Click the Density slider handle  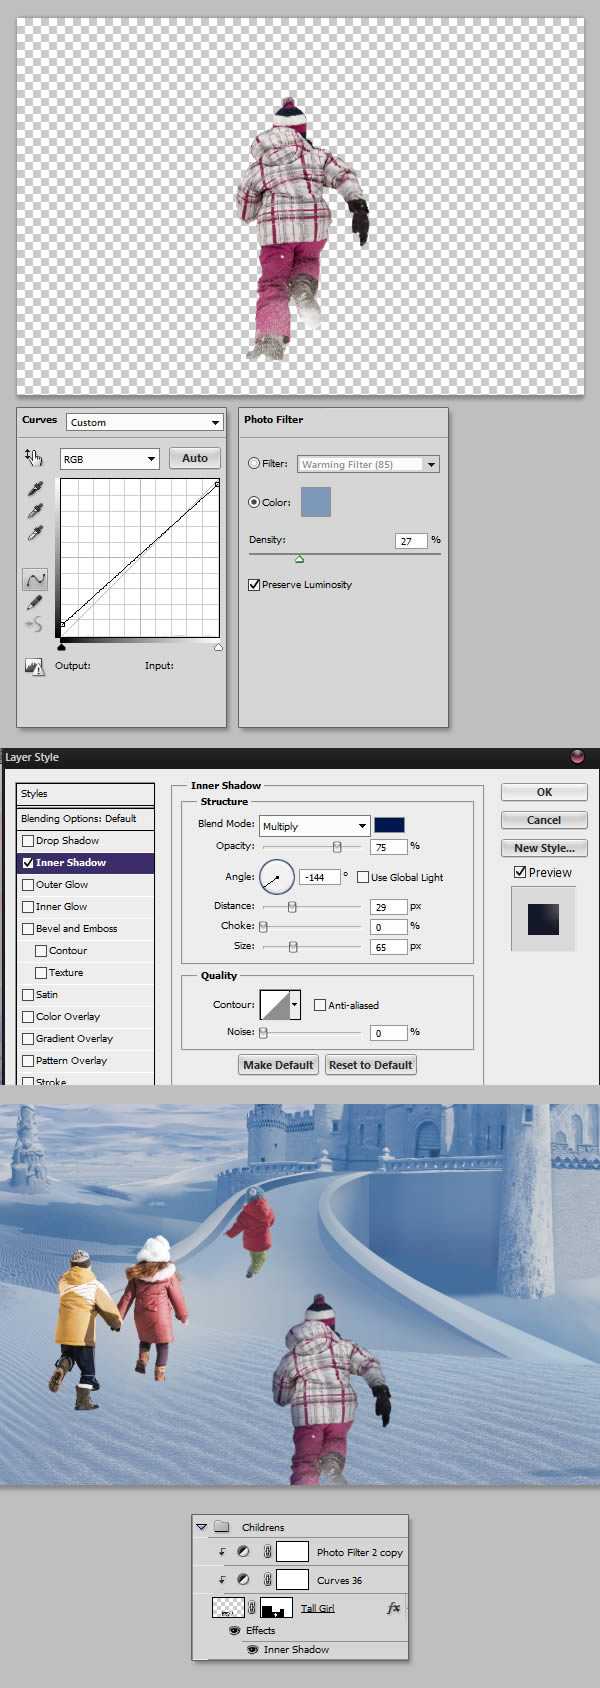click(x=299, y=558)
